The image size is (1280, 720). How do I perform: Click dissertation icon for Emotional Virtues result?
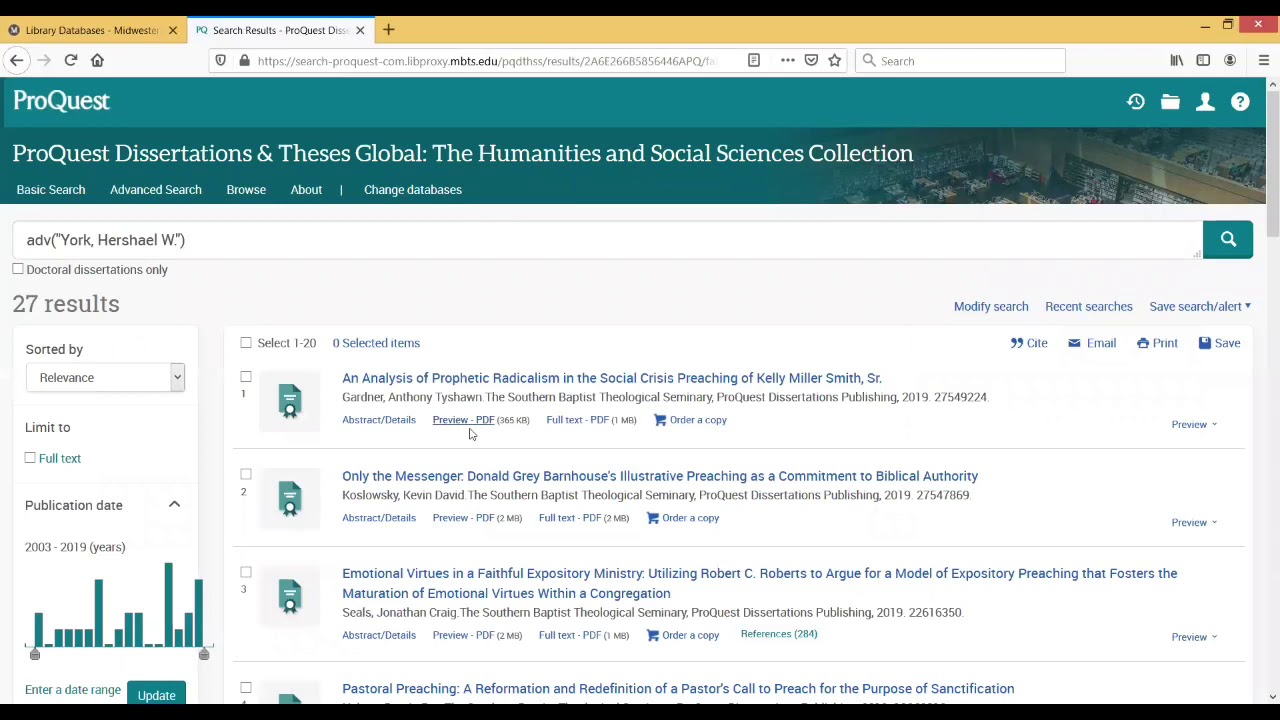pyautogui.click(x=290, y=596)
